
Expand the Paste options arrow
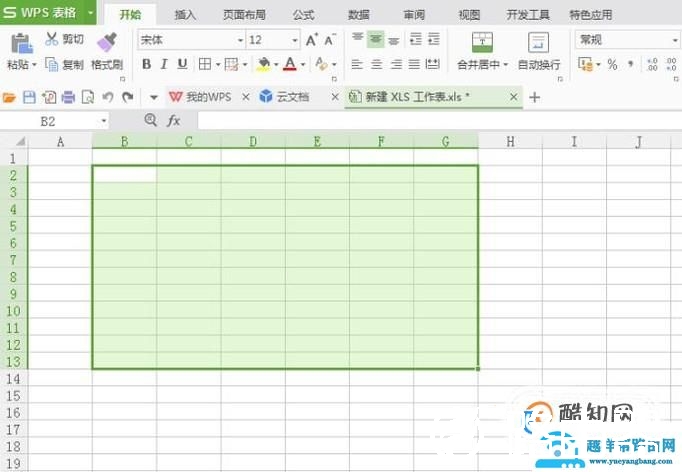34,65
